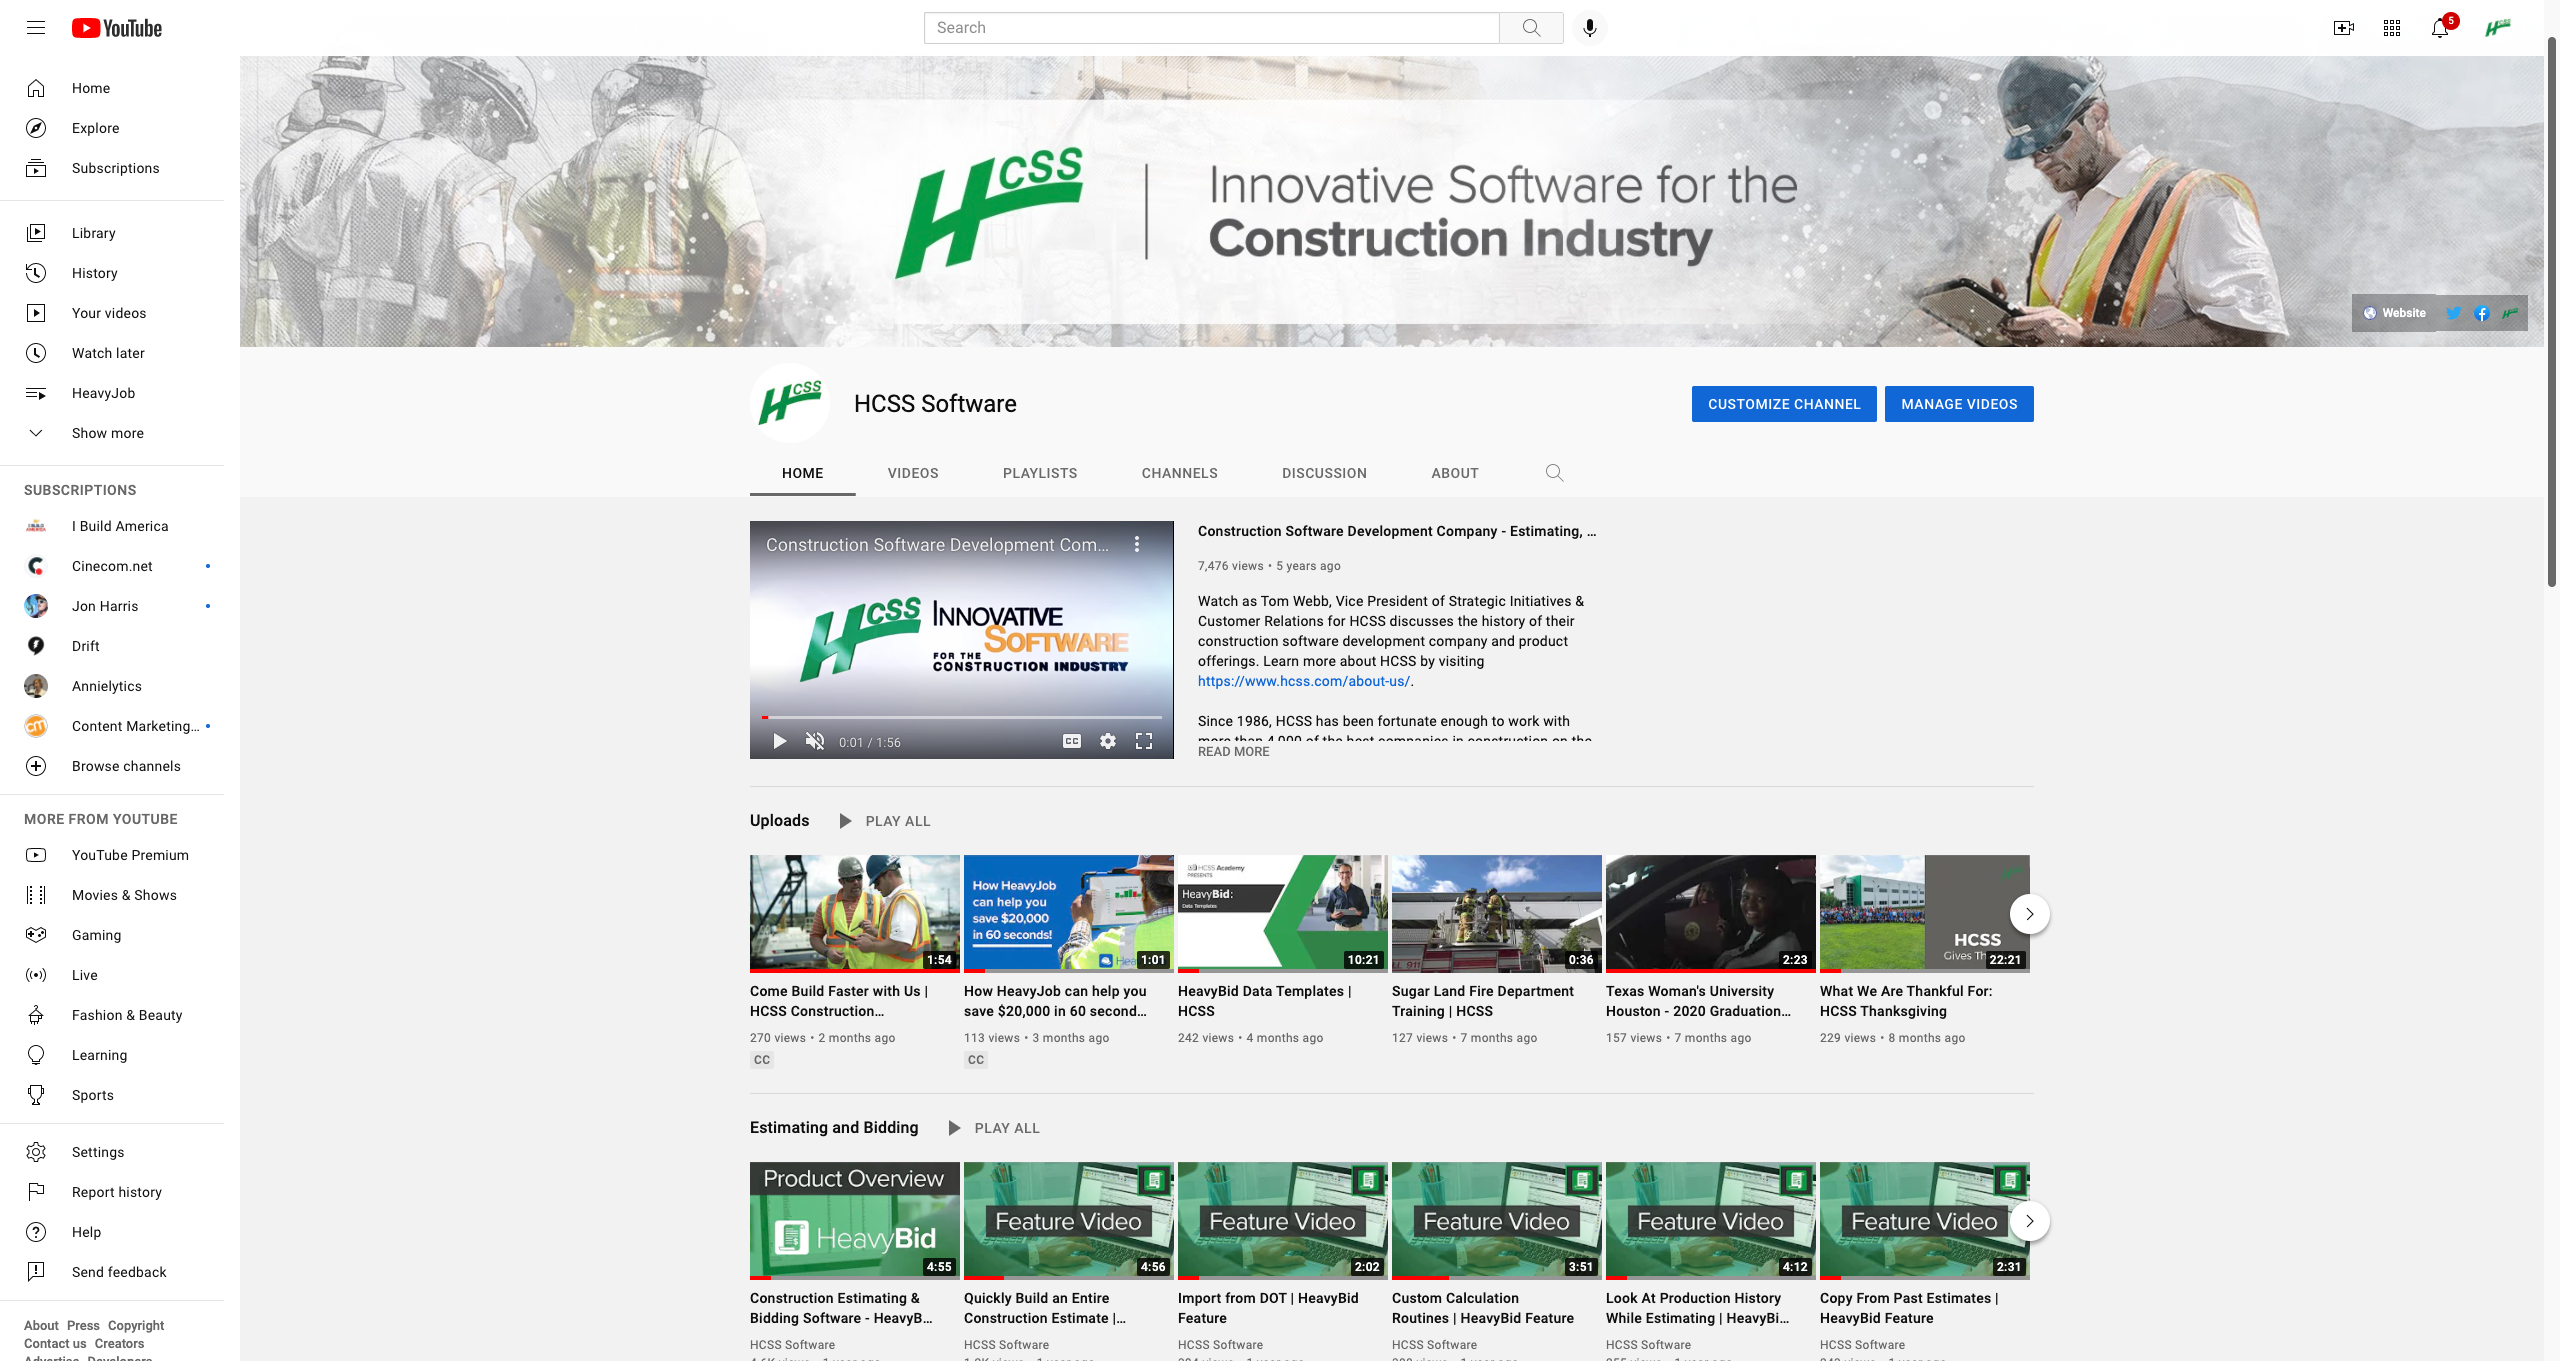The width and height of the screenshot is (2560, 1361).
Task: Play the featured channel video
Action: coord(779,741)
